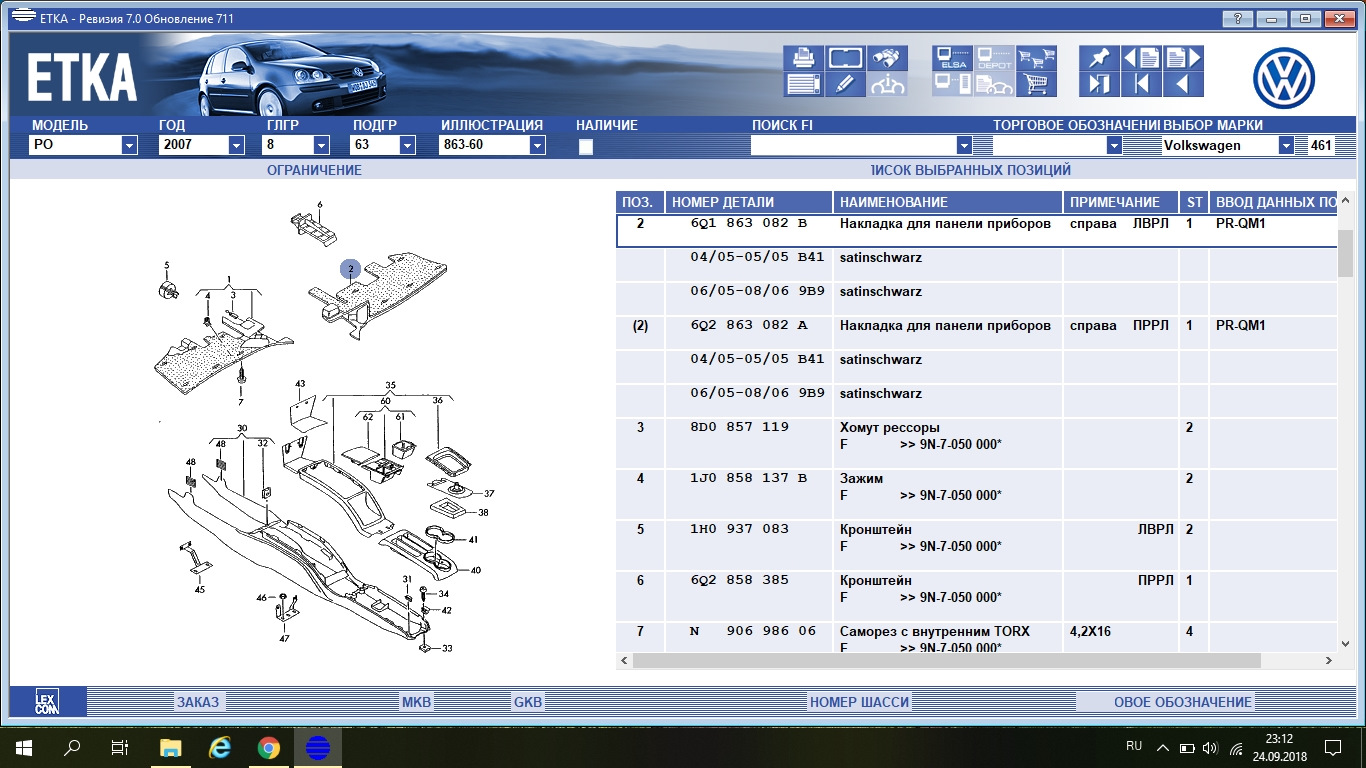Open the Volkswagen brand dropdown
The width and height of the screenshot is (1366, 768).
click(1286, 146)
